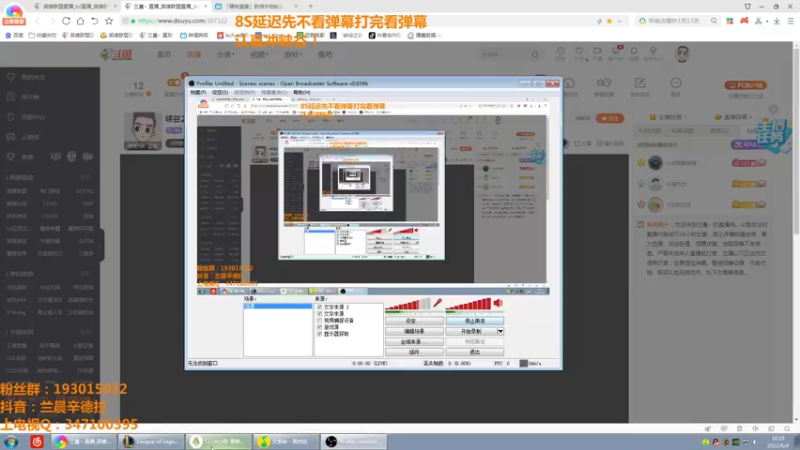Image resolution: width=800 pixels, height=450 pixels.
Task: Switch to OBS Profile Untitled taskbar item
Action: [354, 441]
